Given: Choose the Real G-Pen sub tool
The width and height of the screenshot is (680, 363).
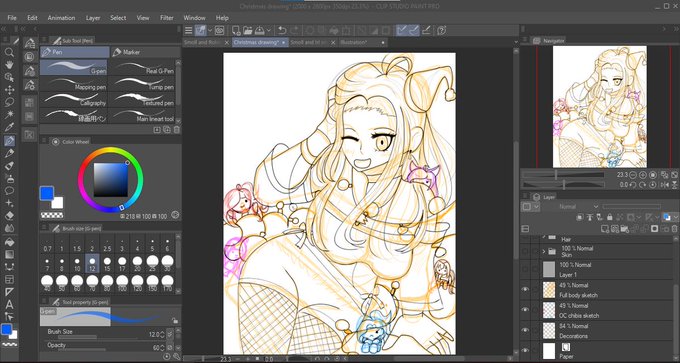Looking at the screenshot, I should (x=142, y=67).
